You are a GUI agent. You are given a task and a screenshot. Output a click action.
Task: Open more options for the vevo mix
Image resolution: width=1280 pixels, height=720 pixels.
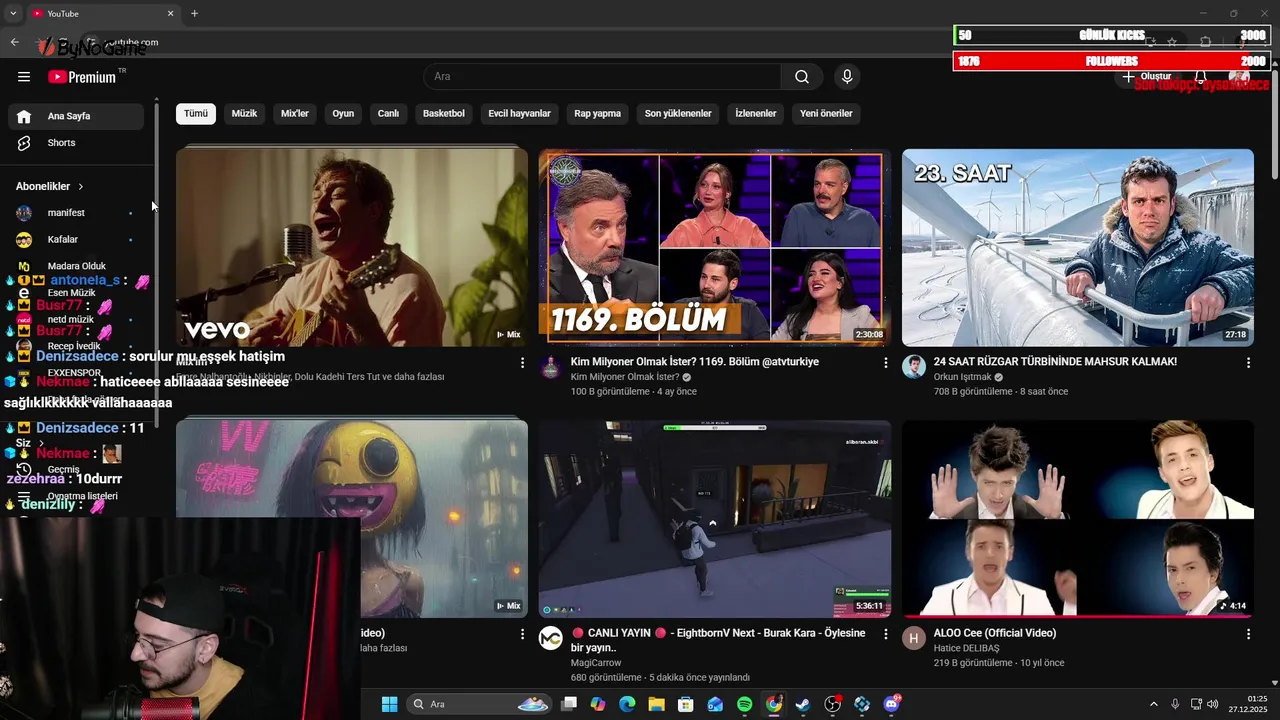(x=522, y=363)
